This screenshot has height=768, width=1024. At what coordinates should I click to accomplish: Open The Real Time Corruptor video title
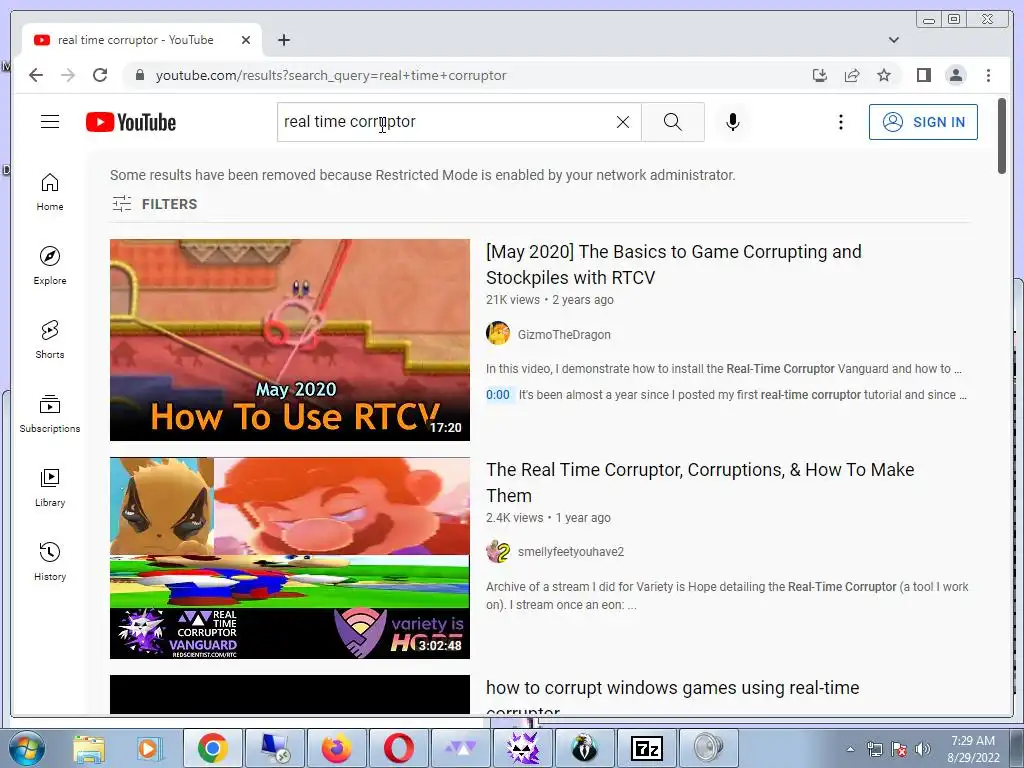coord(700,482)
